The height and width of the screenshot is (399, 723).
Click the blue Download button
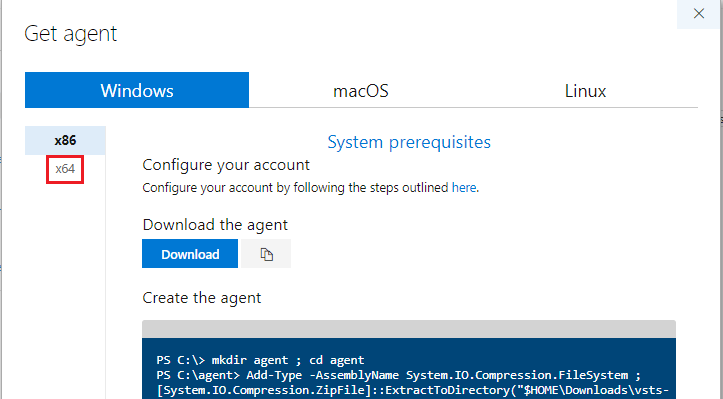click(190, 254)
